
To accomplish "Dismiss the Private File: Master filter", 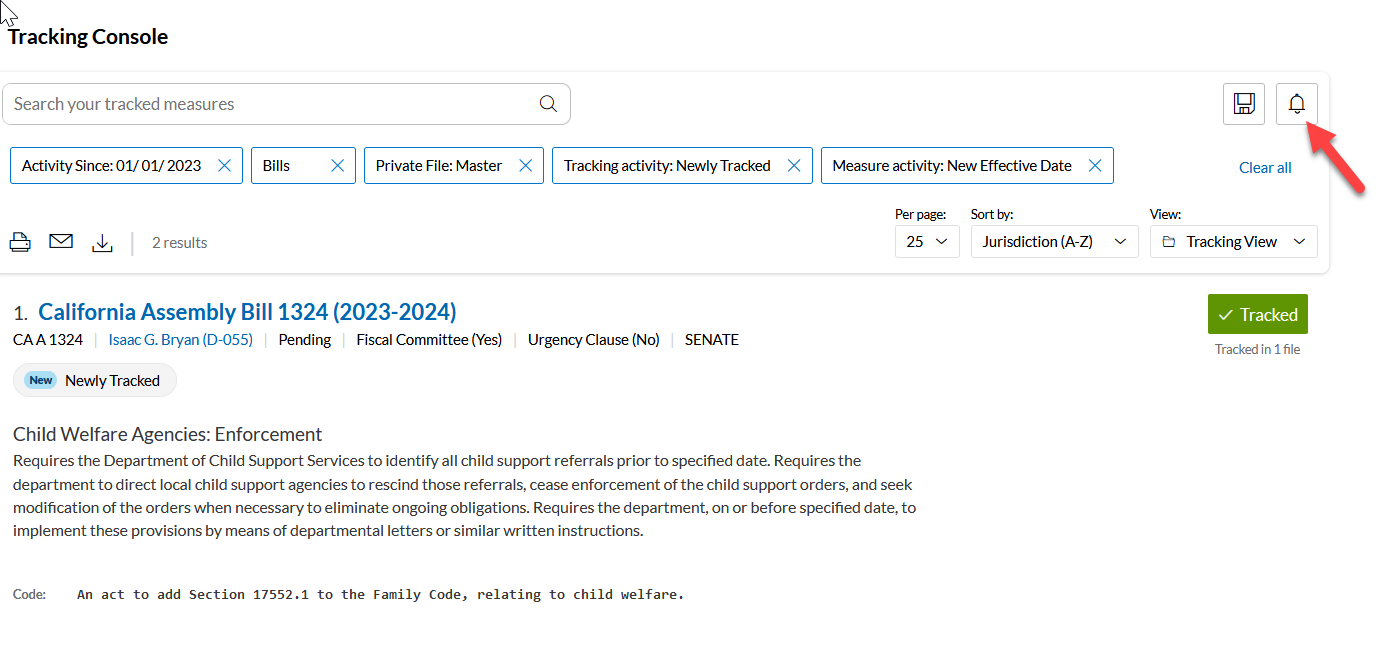I will click(x=525, y=165).
